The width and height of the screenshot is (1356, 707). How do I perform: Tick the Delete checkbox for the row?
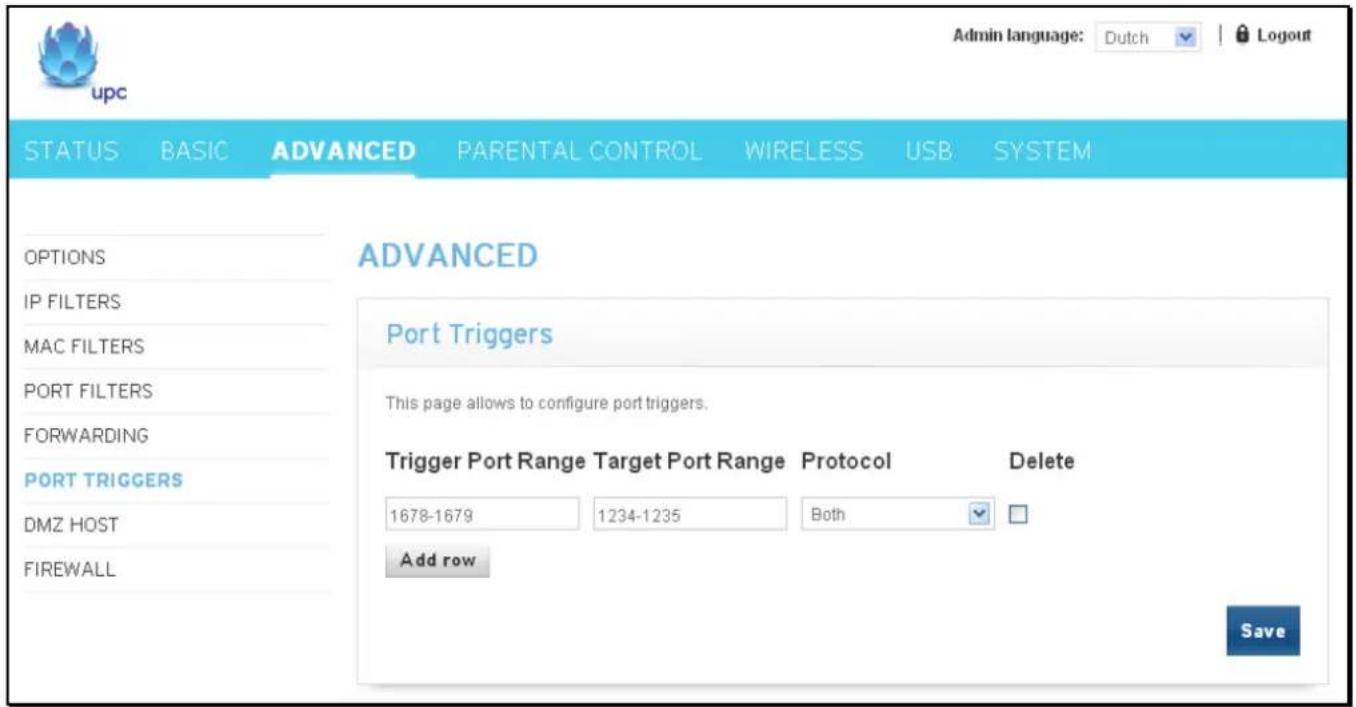[1018, 514]
